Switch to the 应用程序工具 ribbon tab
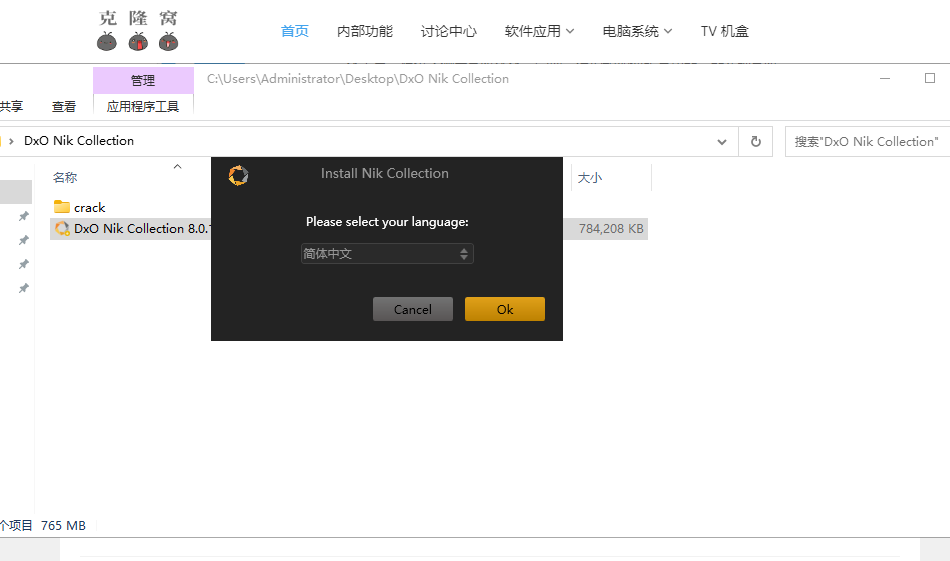The height and width of the screenshot is (561, 950). 143,106
